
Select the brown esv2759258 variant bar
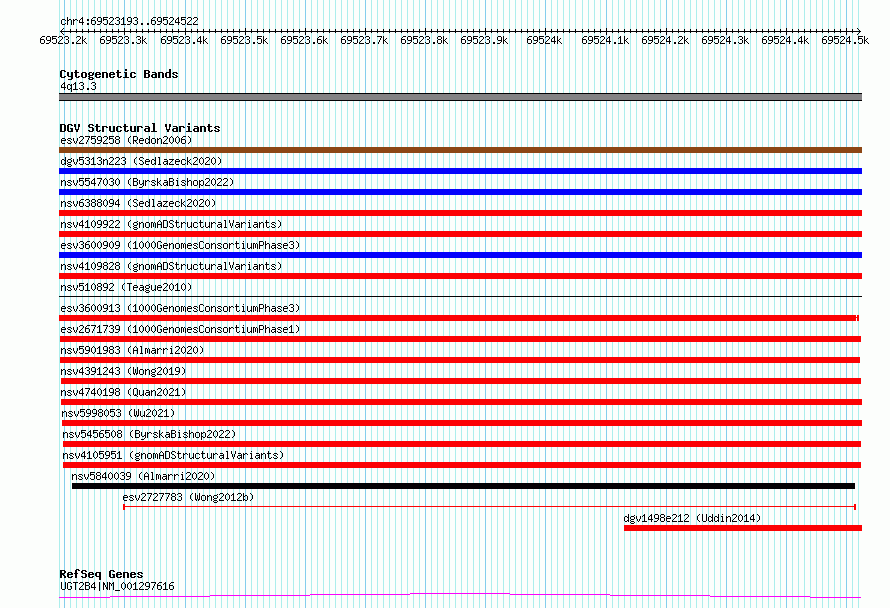pos(460,150)
